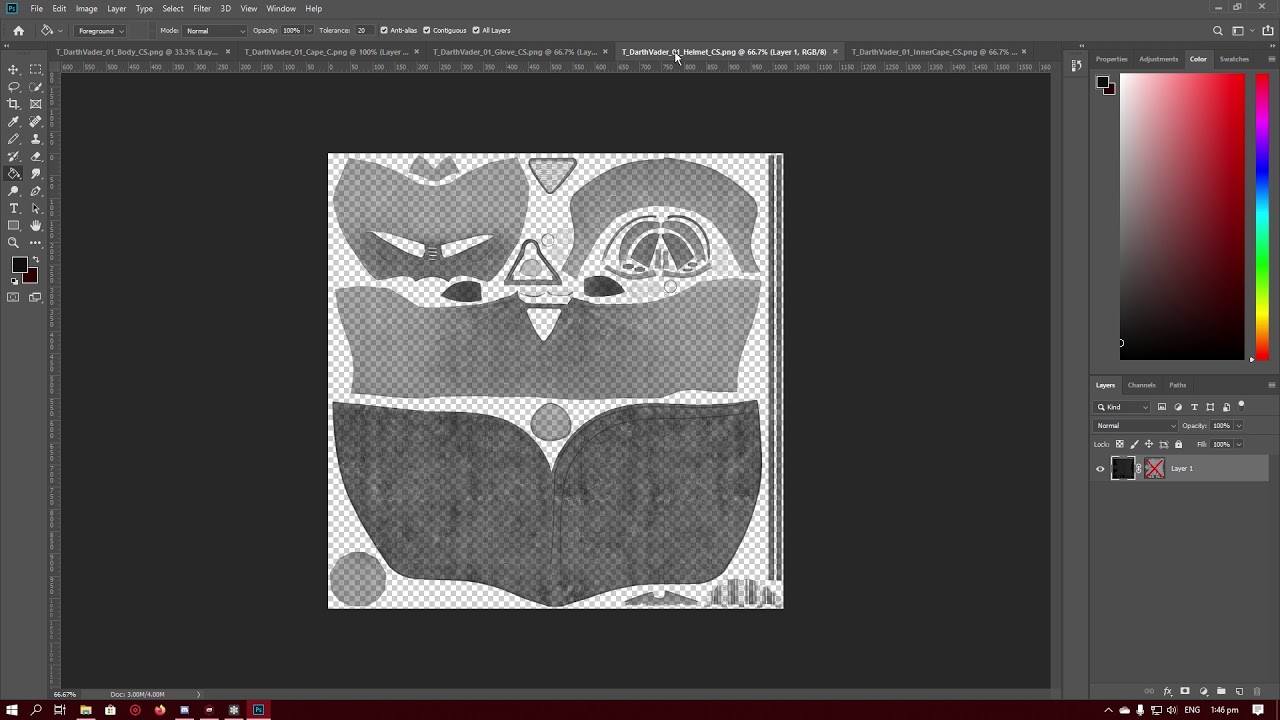
Task: Select the Frame tool
Action: 36,104
